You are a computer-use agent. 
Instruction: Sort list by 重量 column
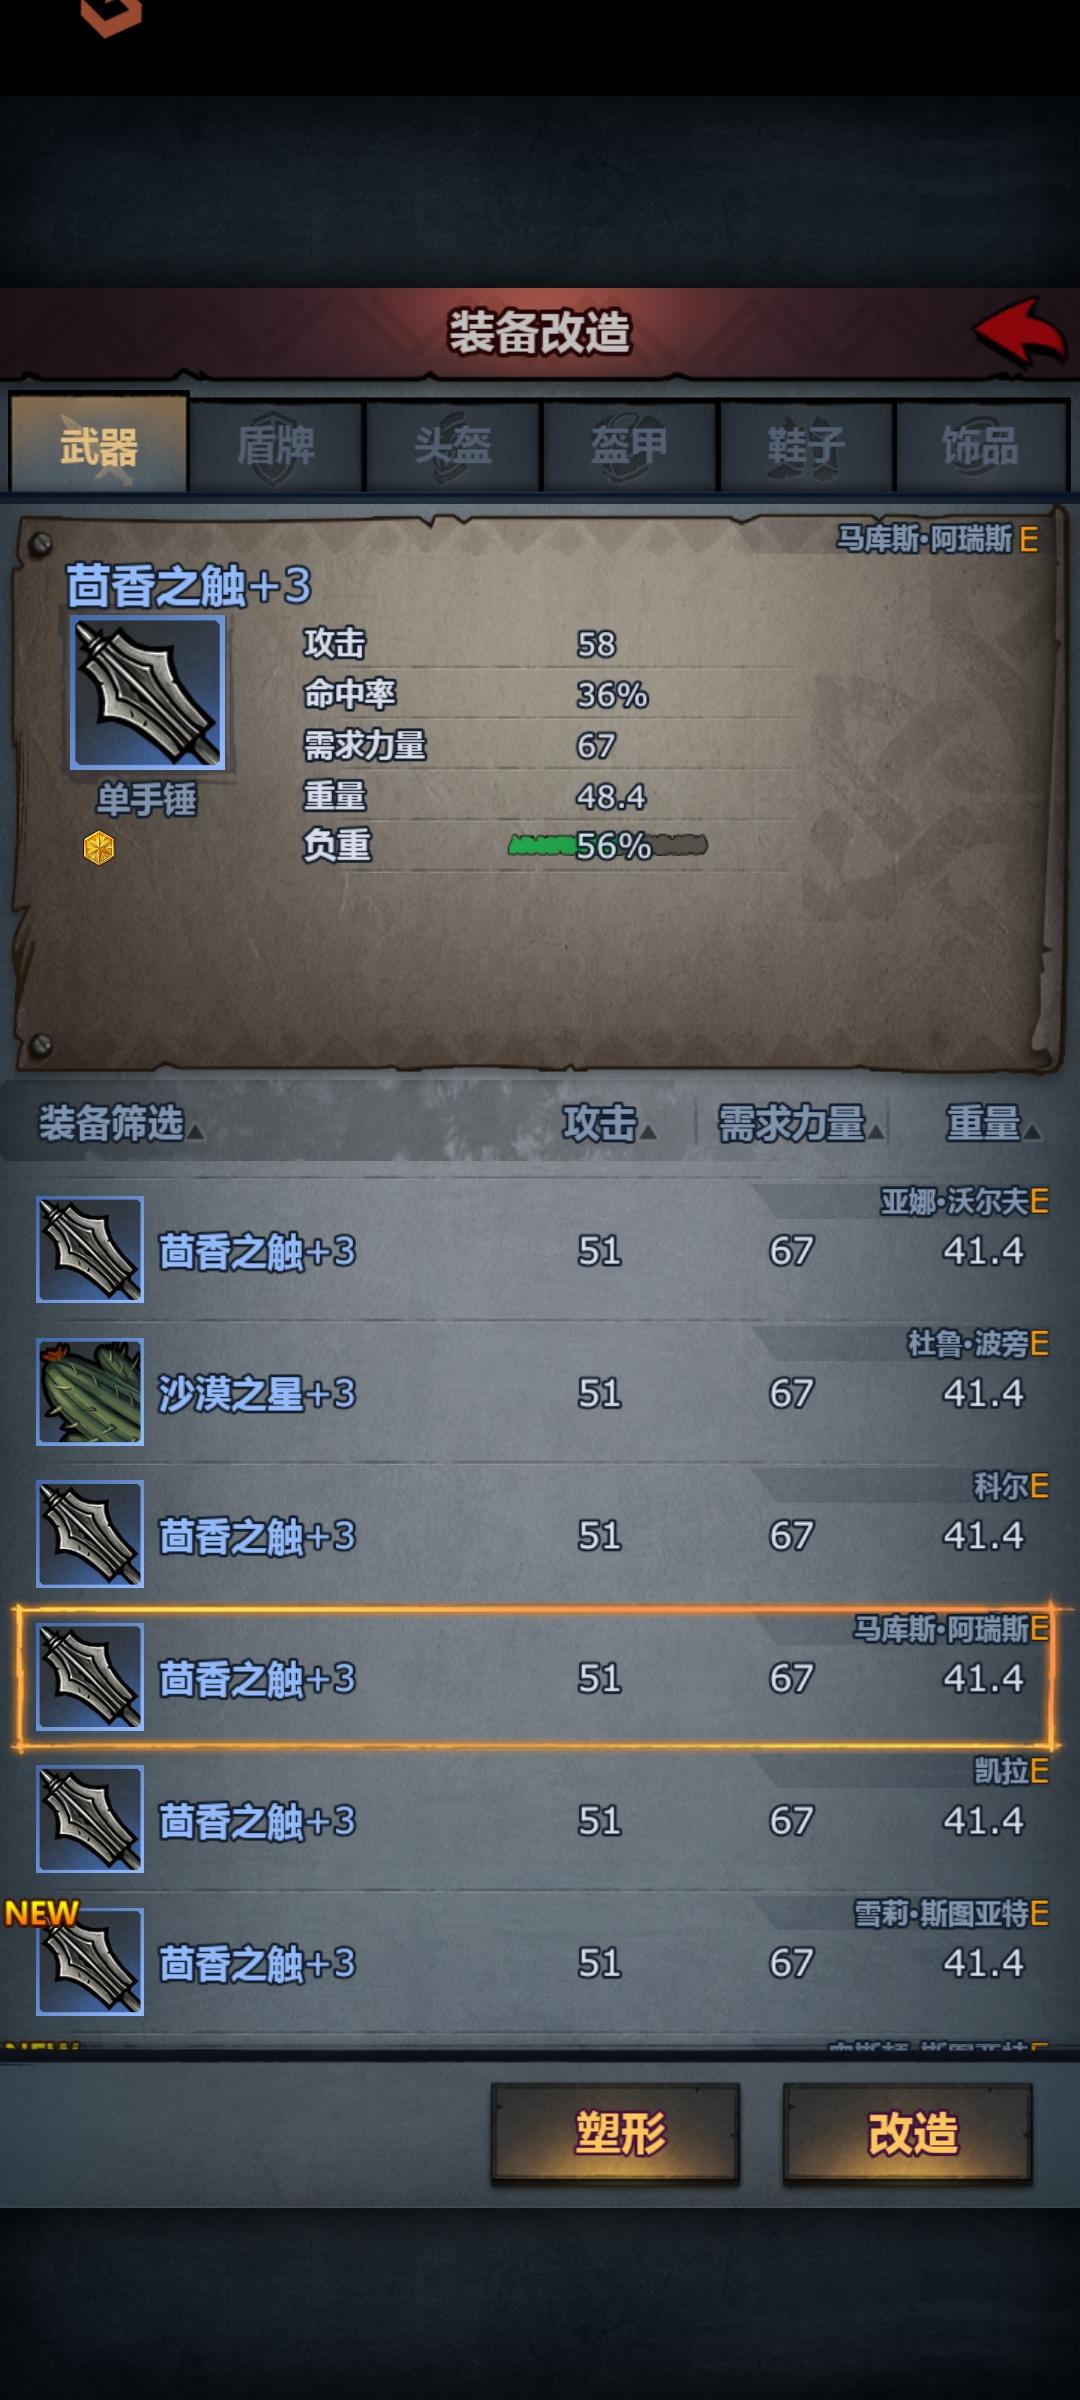[993, 1123]
